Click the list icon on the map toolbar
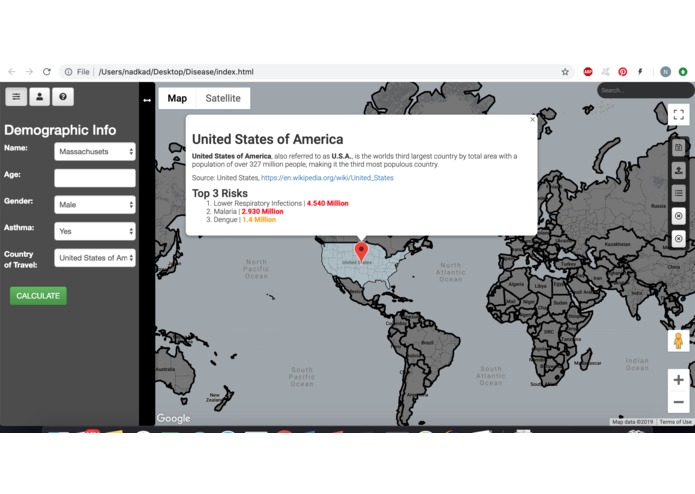The width and height of the screenshot is (695, 494). [679, 193]
